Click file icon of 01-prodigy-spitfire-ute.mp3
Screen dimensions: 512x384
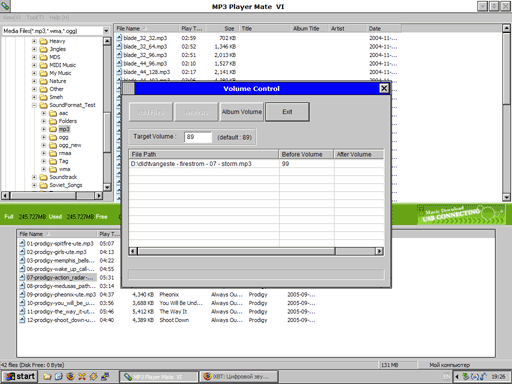(22, 243)
